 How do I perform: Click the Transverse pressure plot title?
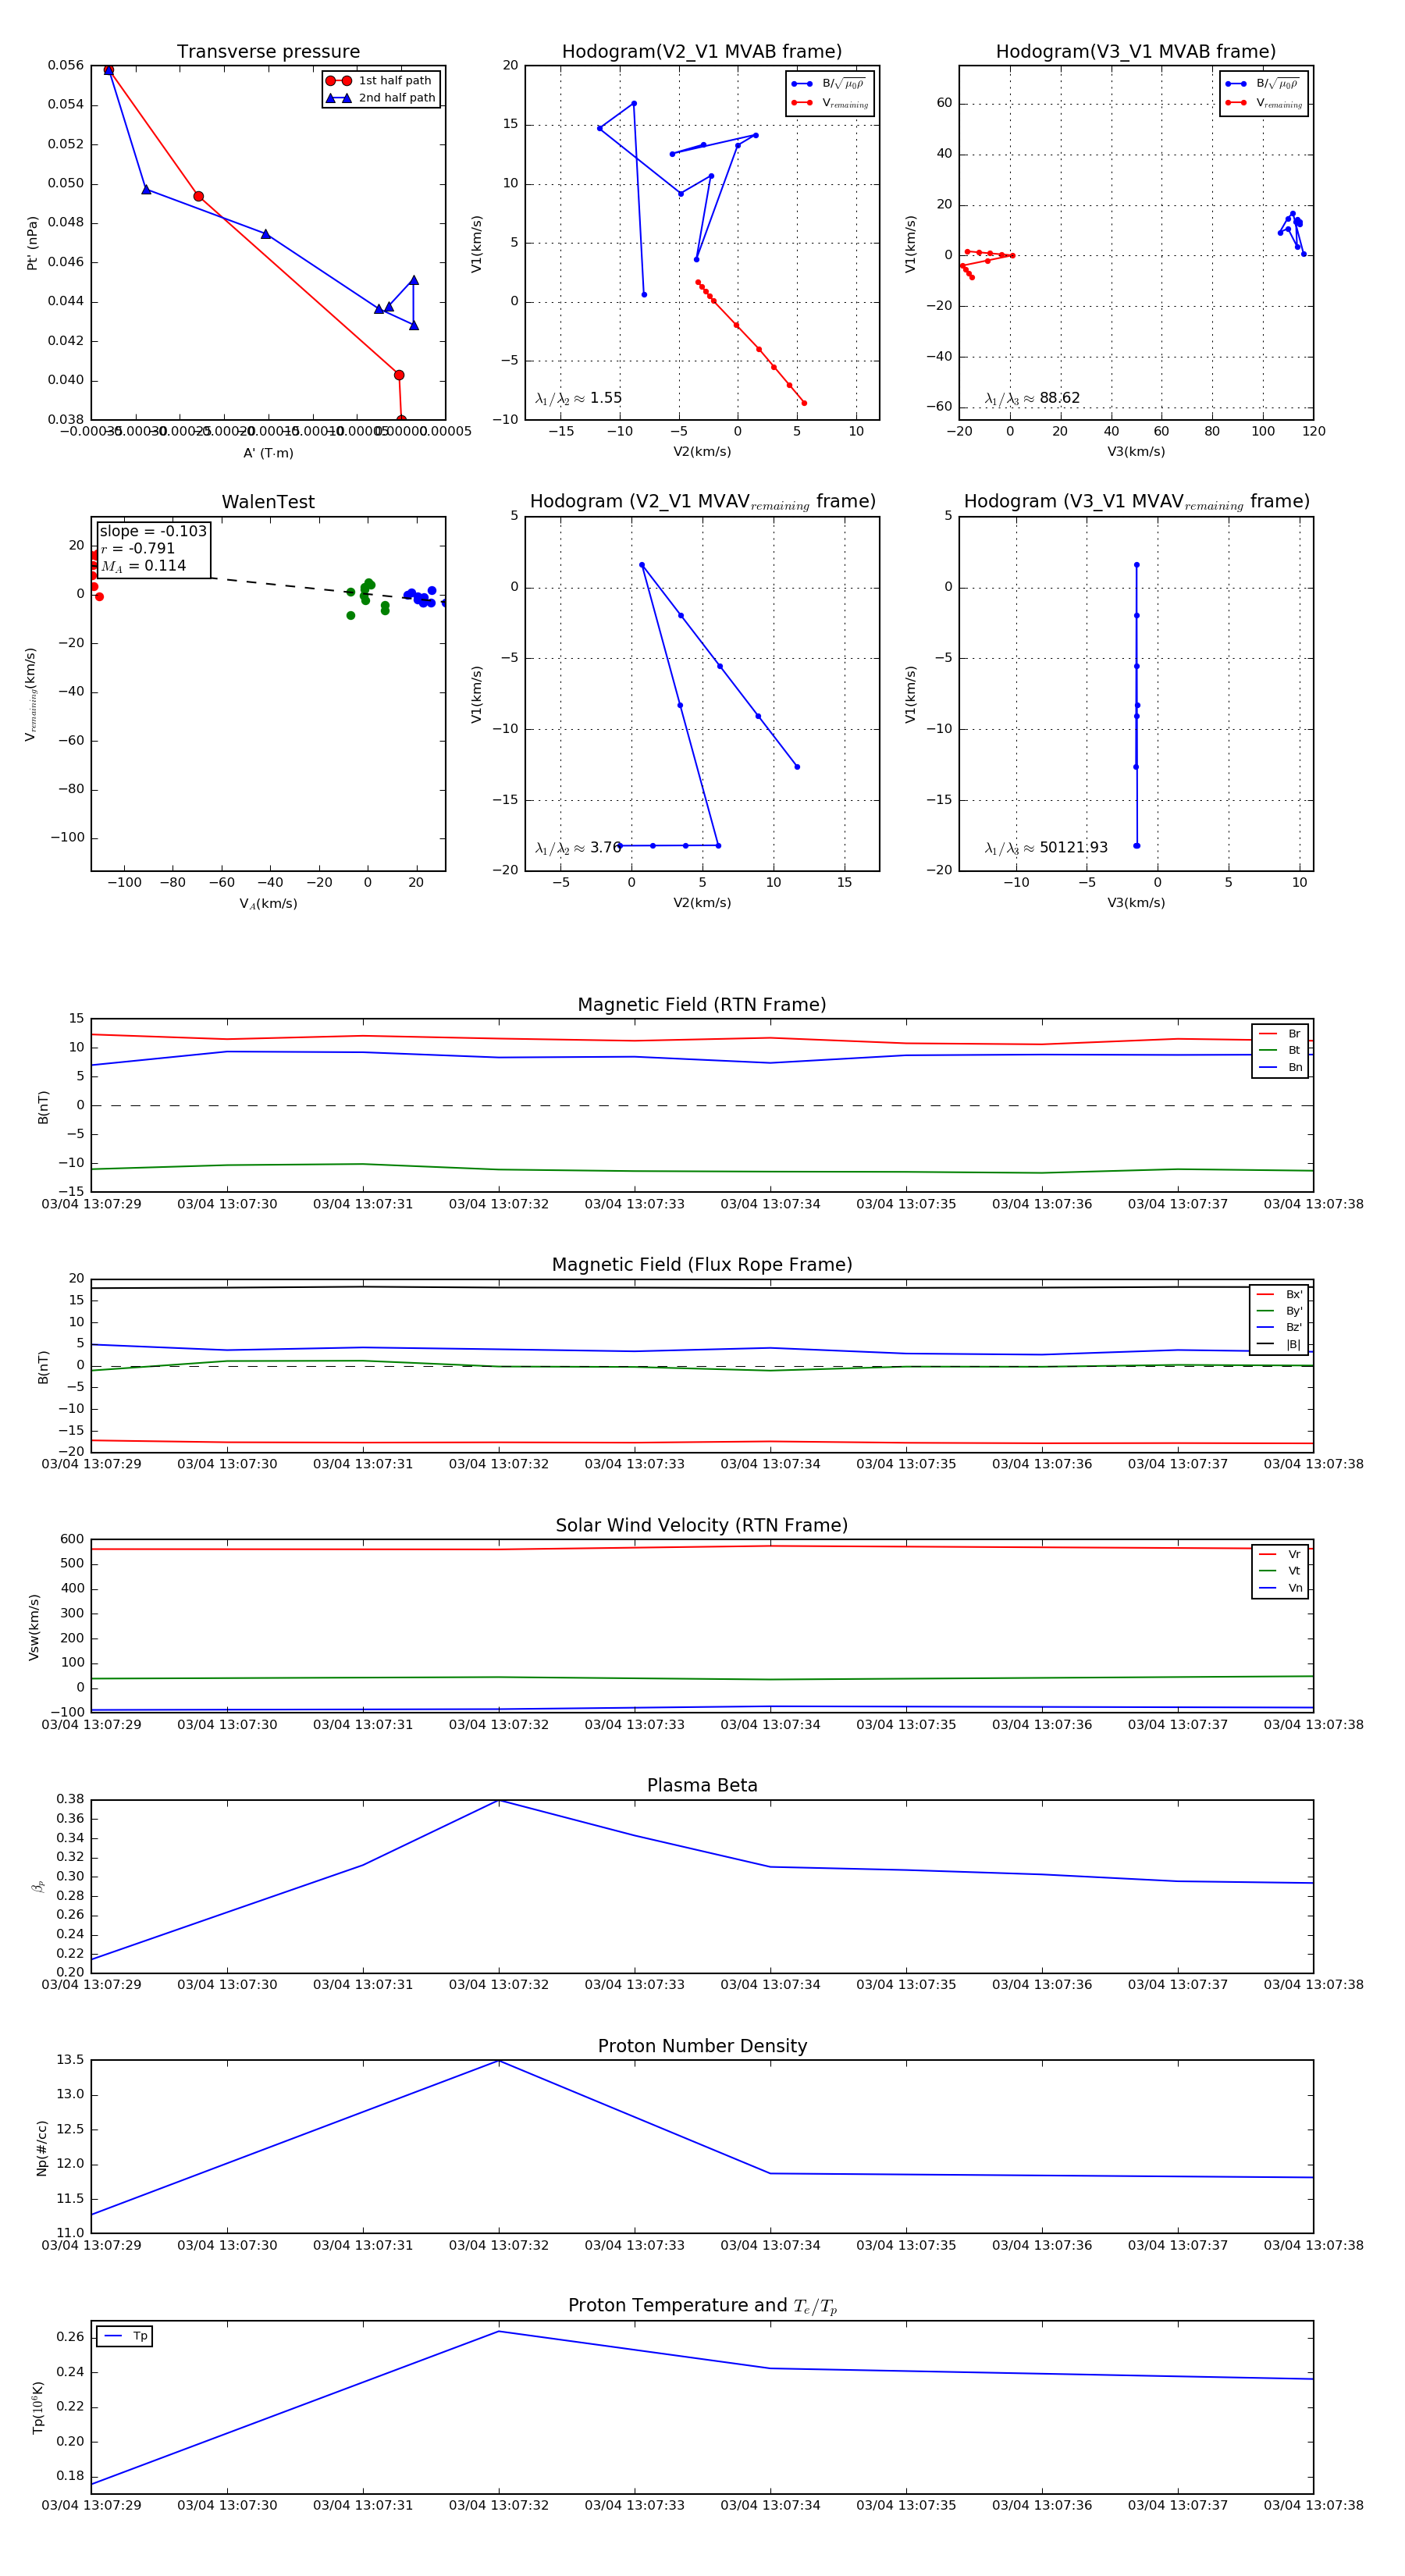tap(268, 52)
